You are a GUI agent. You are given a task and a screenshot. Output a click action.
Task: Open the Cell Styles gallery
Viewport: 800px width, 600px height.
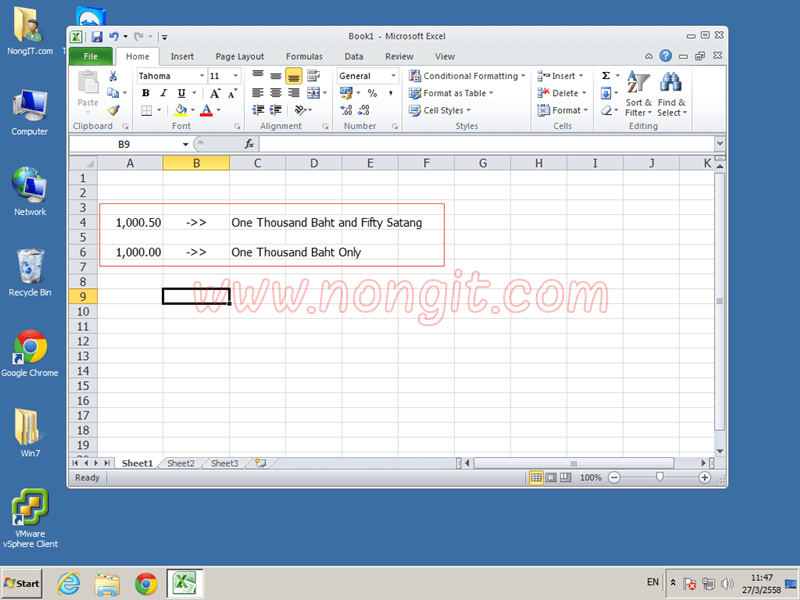440,110
